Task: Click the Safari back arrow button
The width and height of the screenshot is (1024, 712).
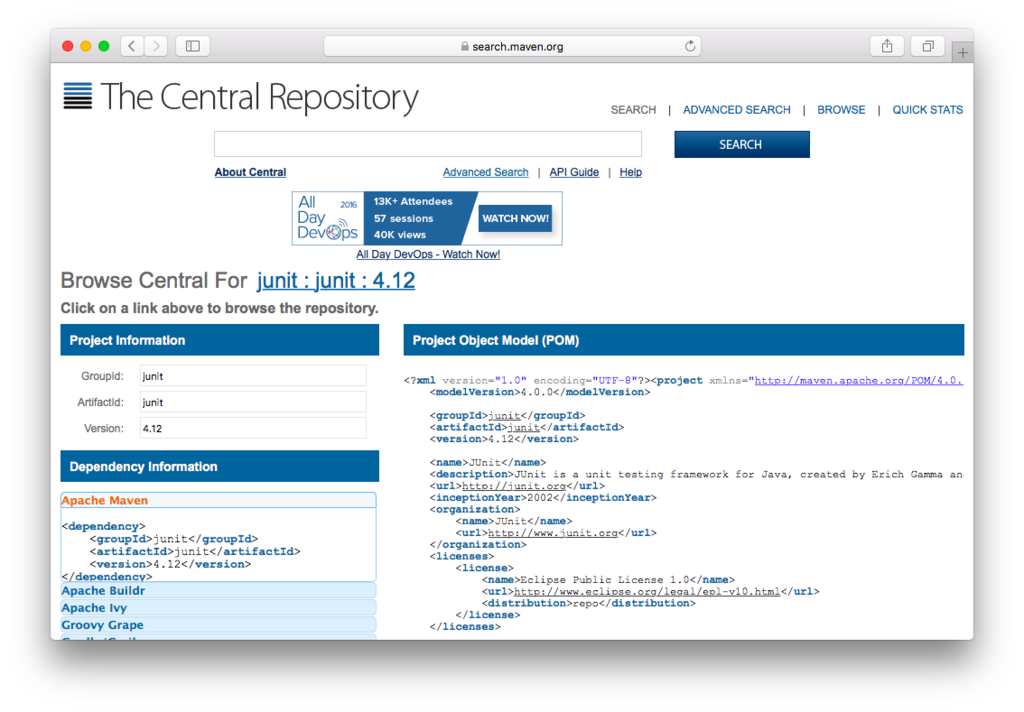Action: point(132,46)
